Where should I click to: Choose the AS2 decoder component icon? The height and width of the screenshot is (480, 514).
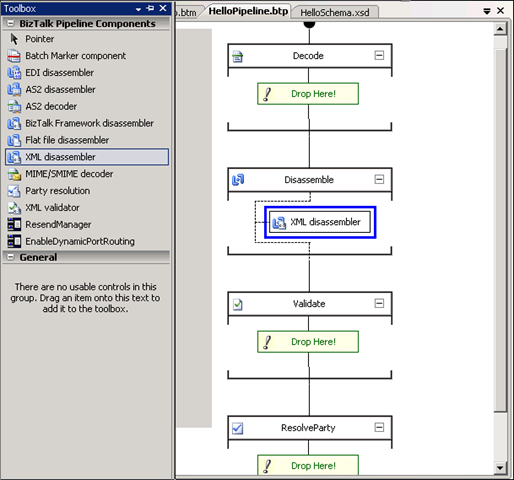click(x=14, y=106)
